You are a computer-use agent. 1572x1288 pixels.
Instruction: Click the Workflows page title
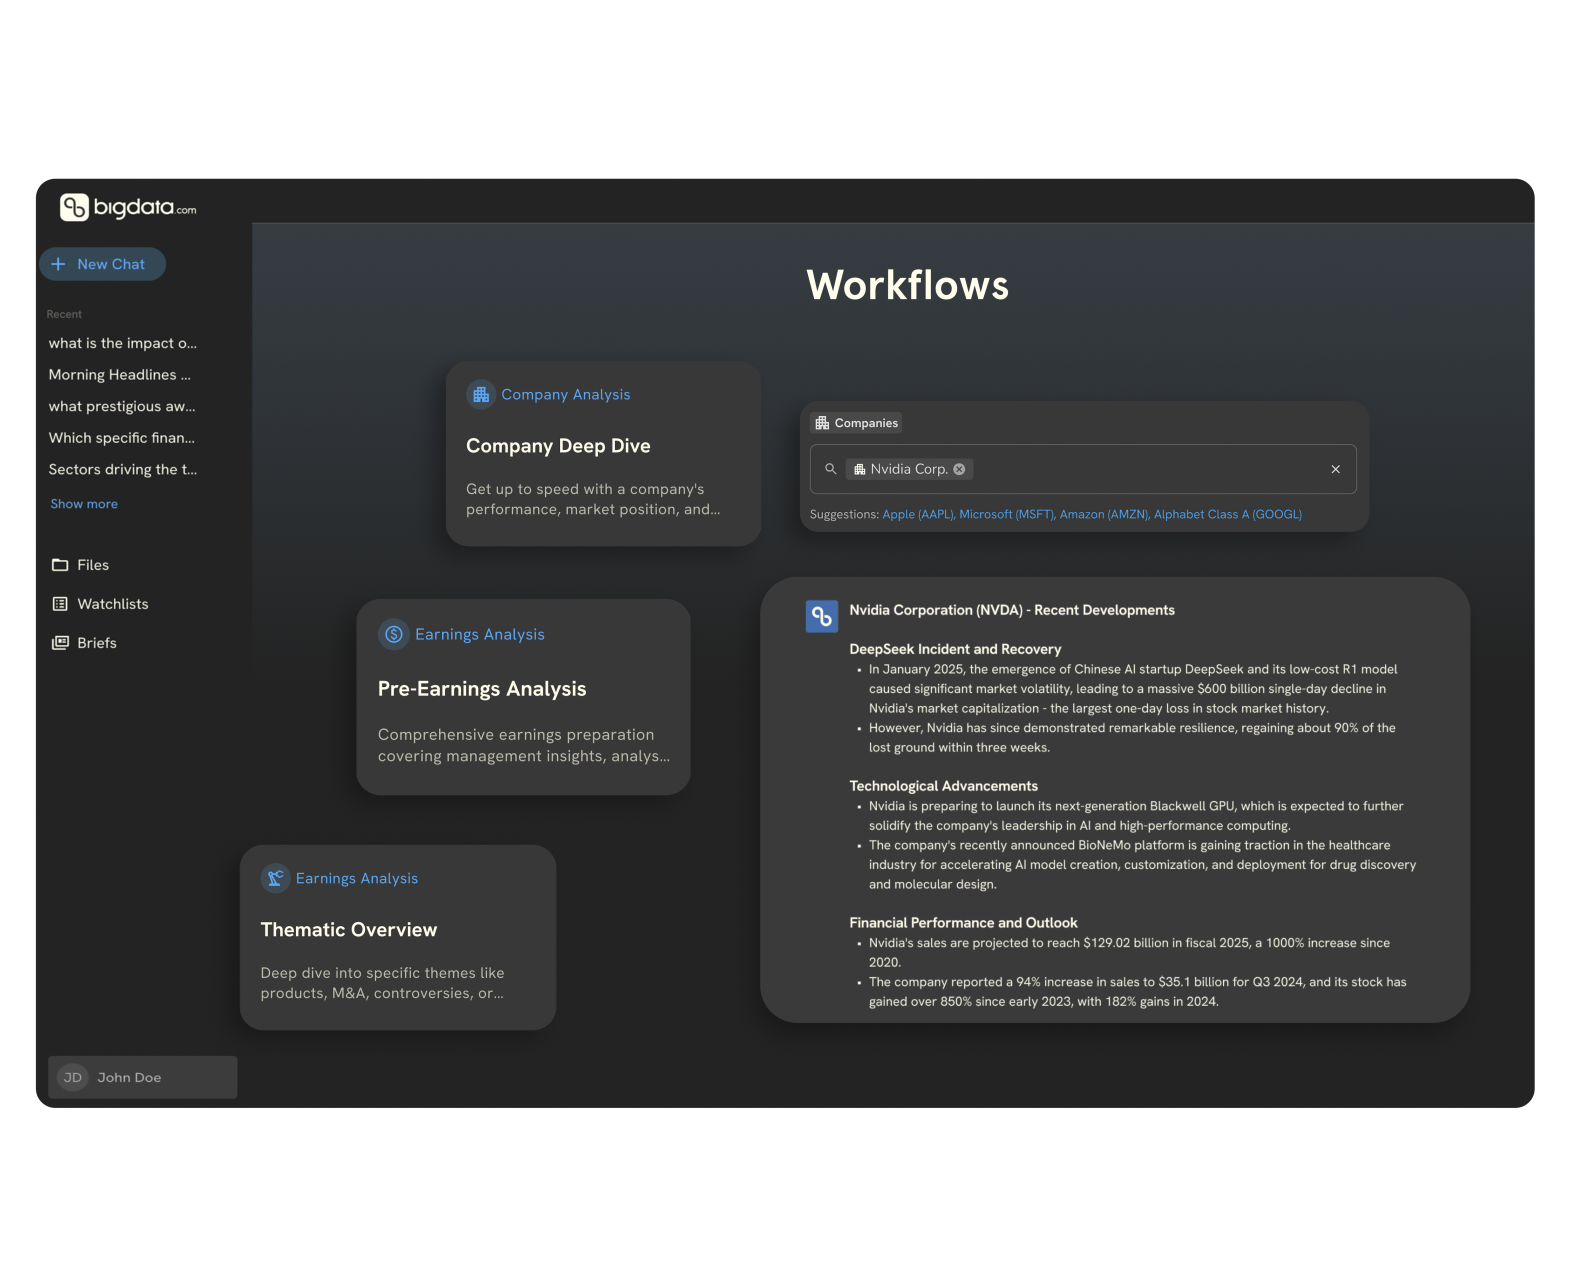click(908, 285)
